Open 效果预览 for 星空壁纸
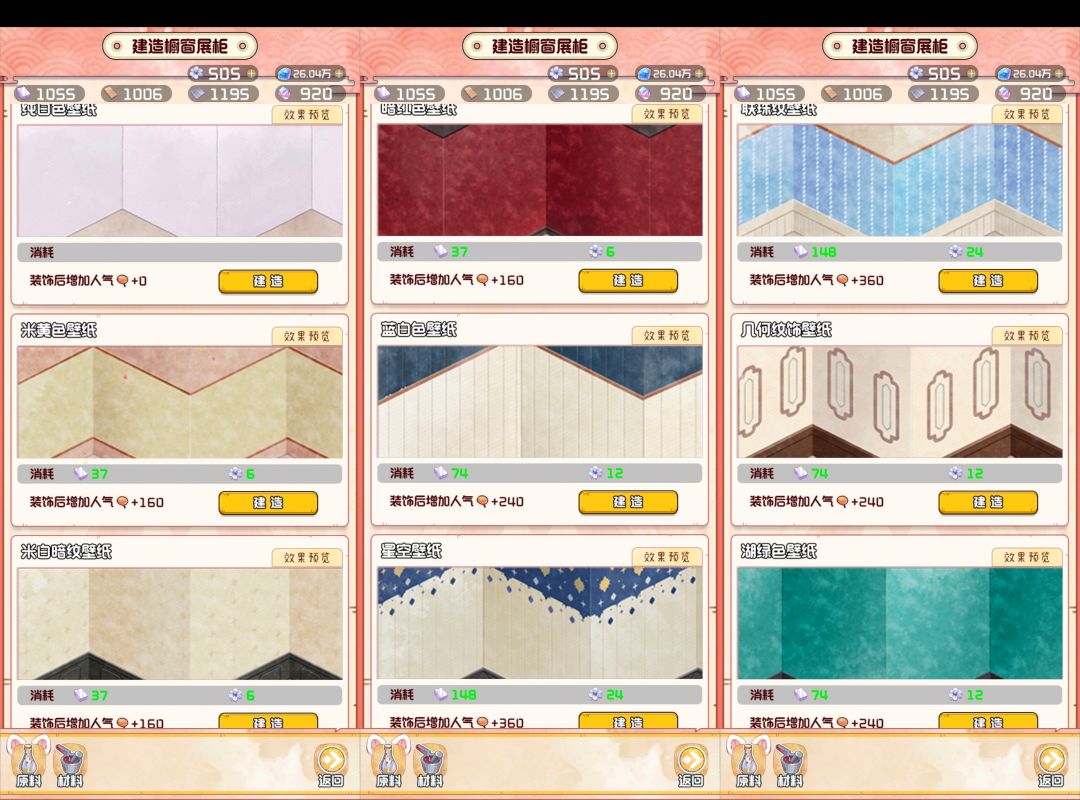 pos(666,557)
